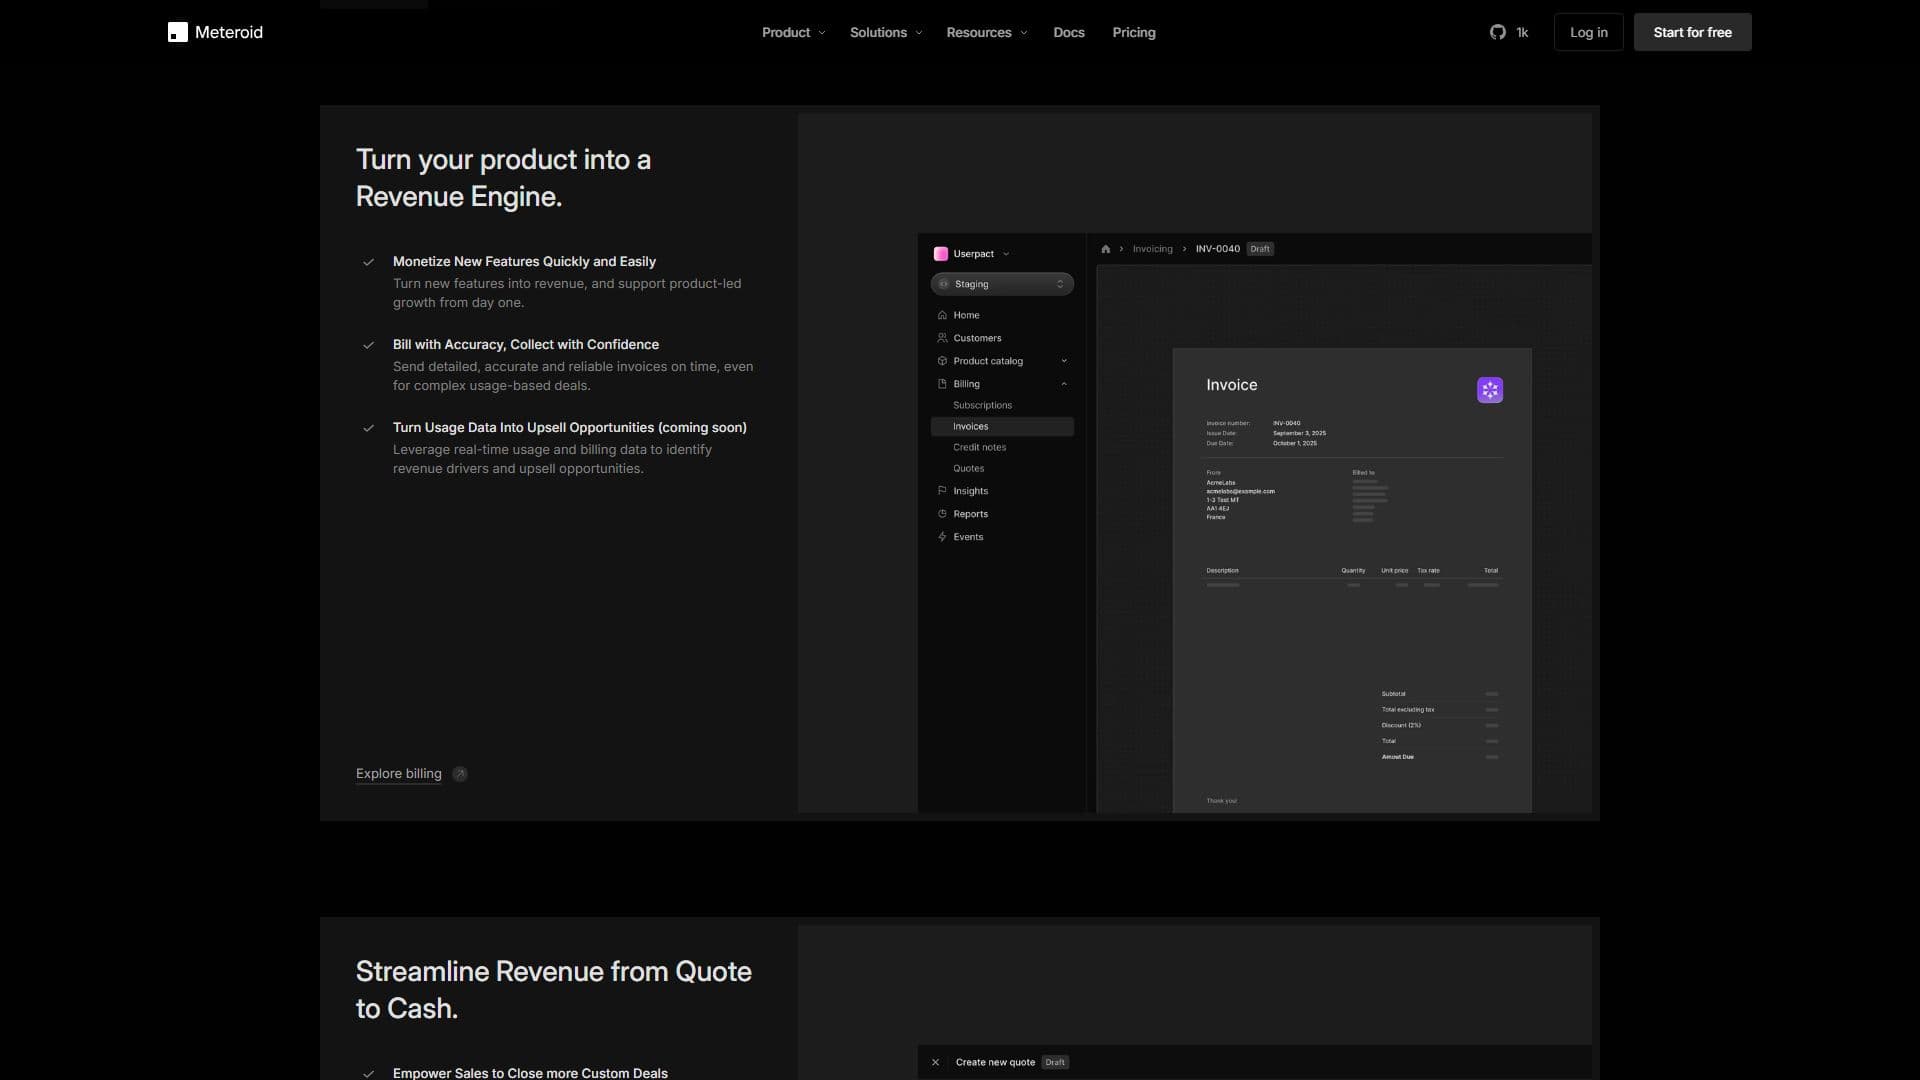Screen dimensions: 1920x1080
Task: Click checkmark beside Turn Usage Data
Action: pos(369,428)
